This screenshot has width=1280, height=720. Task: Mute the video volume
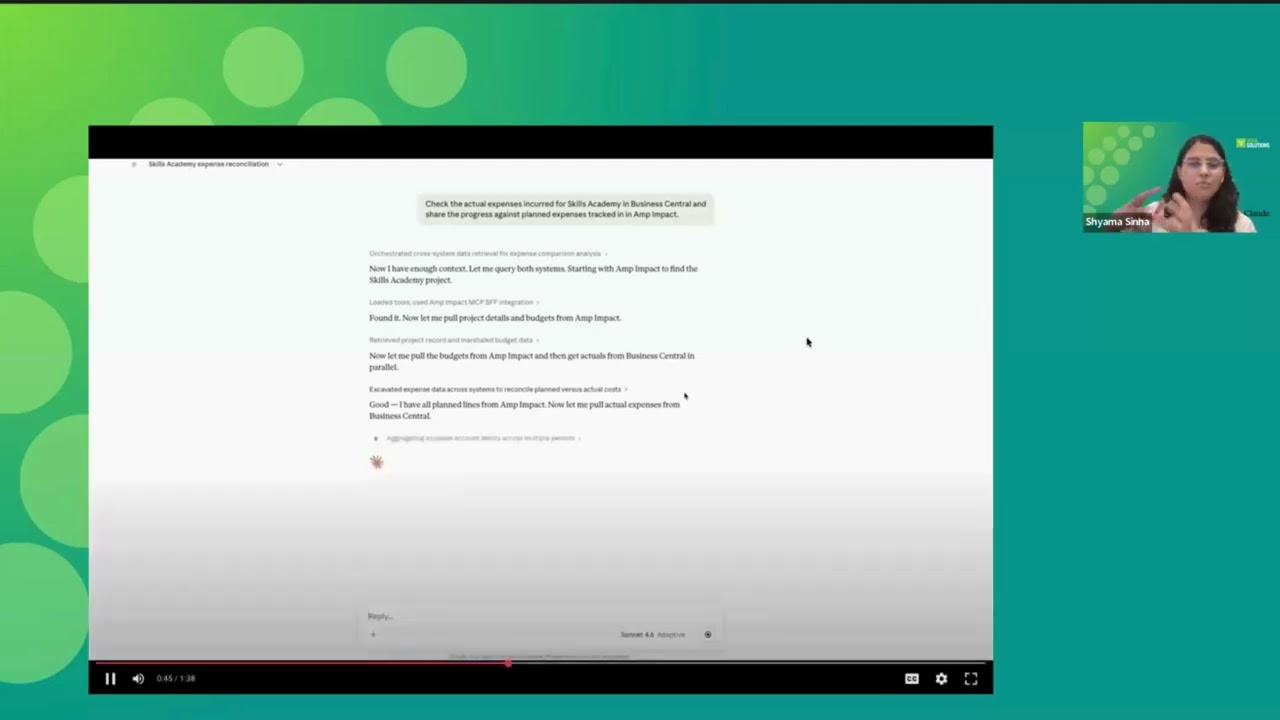pyautogui.click(x=138, y=678)
